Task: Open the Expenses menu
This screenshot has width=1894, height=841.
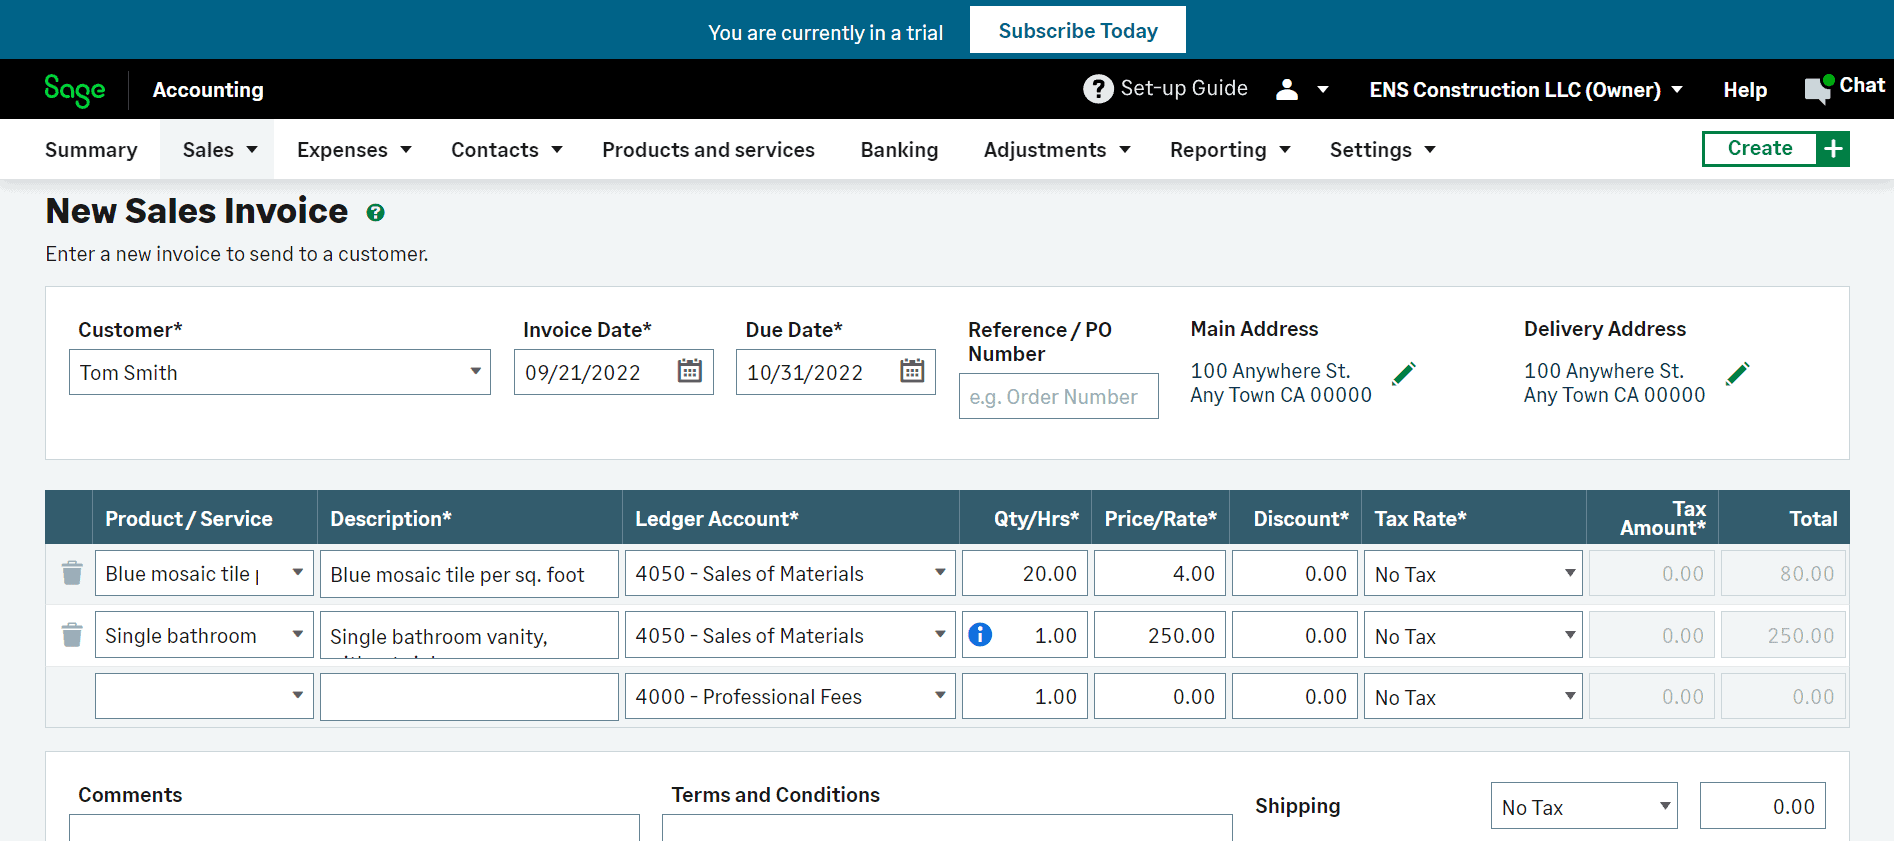Action: point(354,150)
